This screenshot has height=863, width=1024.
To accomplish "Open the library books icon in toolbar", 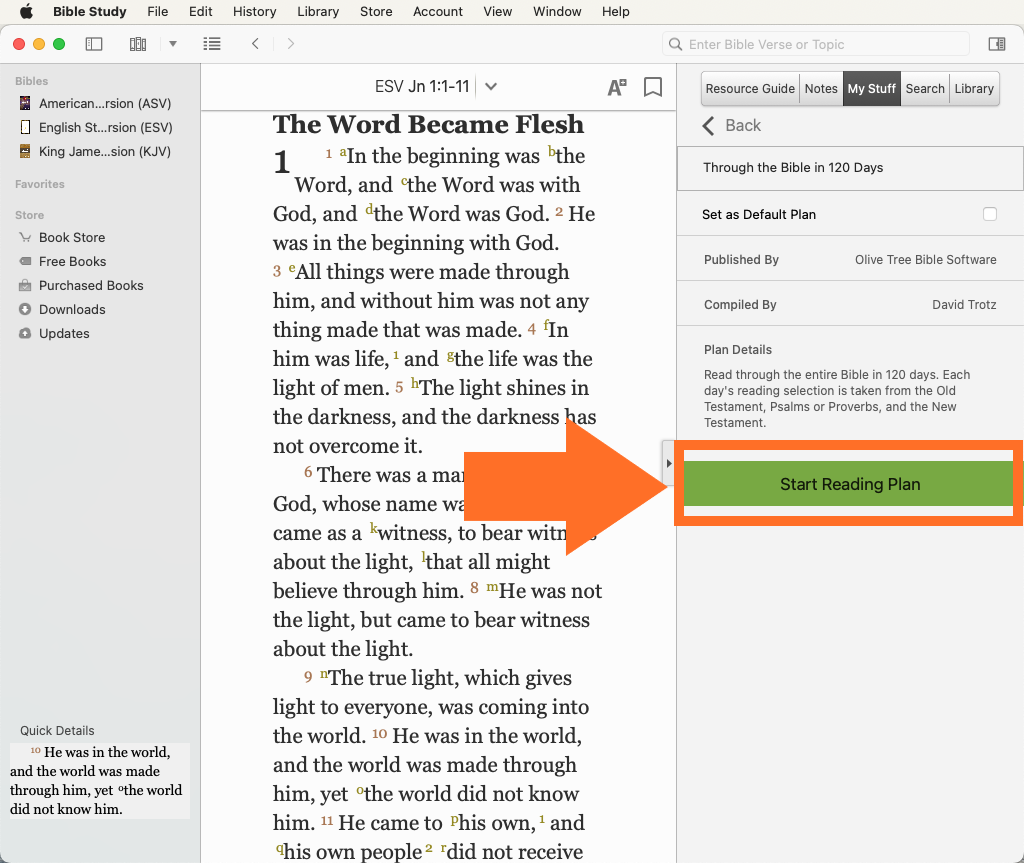I will coord(138,44).
